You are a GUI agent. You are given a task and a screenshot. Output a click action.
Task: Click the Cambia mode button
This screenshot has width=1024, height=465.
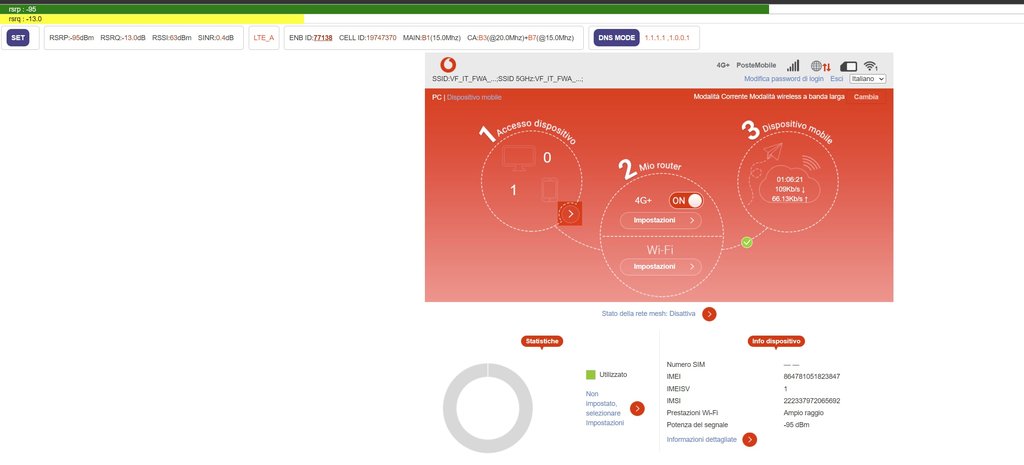(866, 97)
